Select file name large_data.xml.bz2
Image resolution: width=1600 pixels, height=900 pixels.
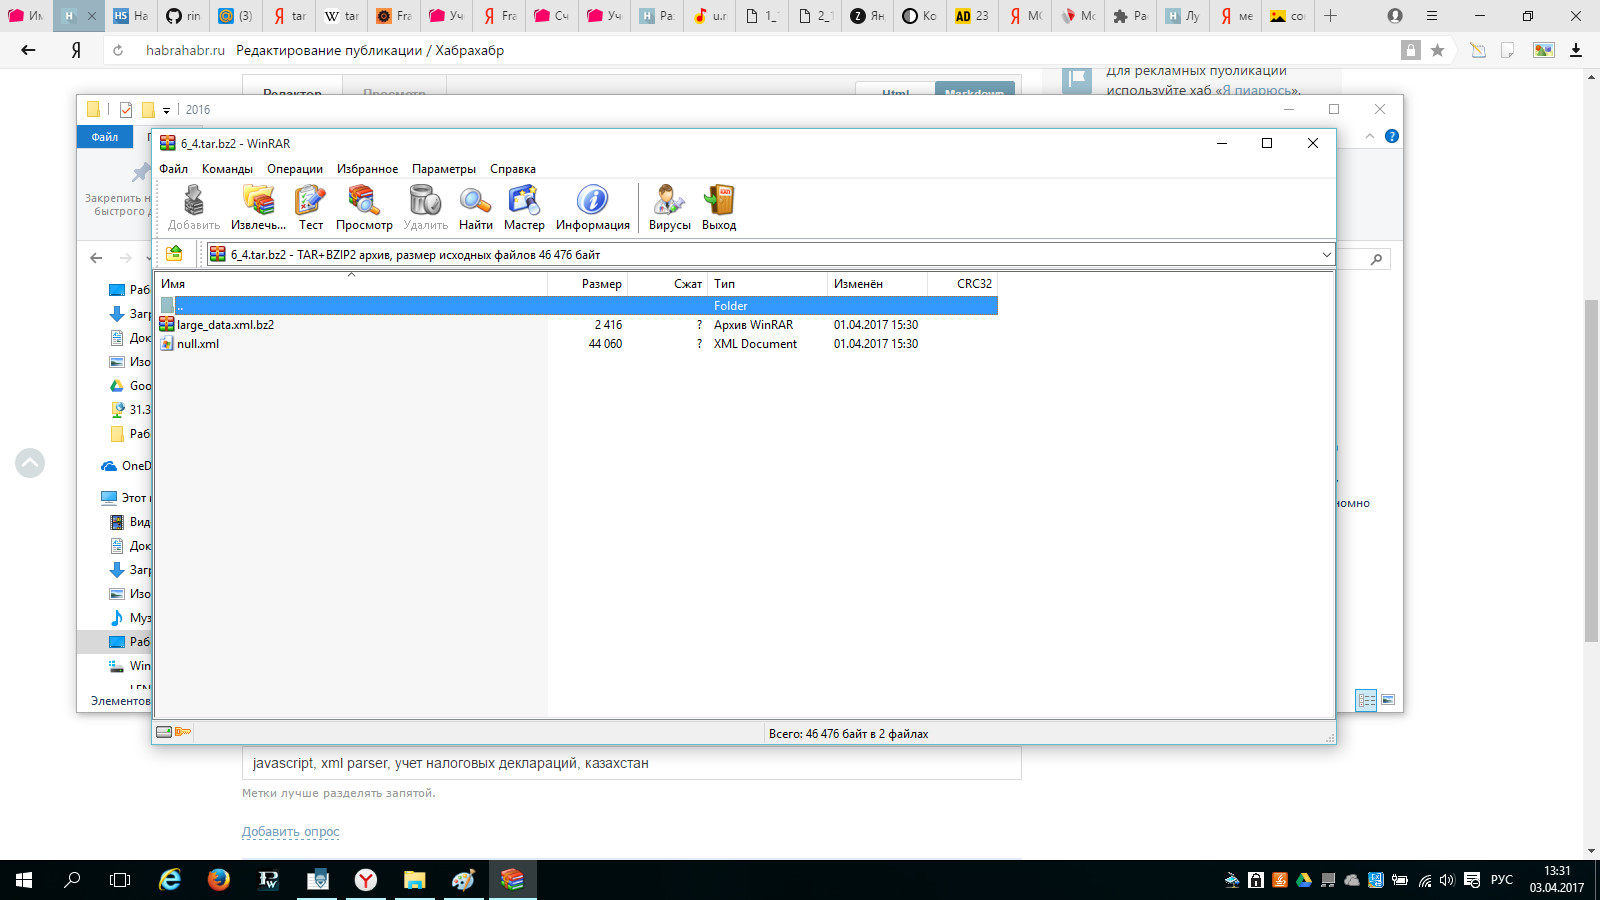225,325
